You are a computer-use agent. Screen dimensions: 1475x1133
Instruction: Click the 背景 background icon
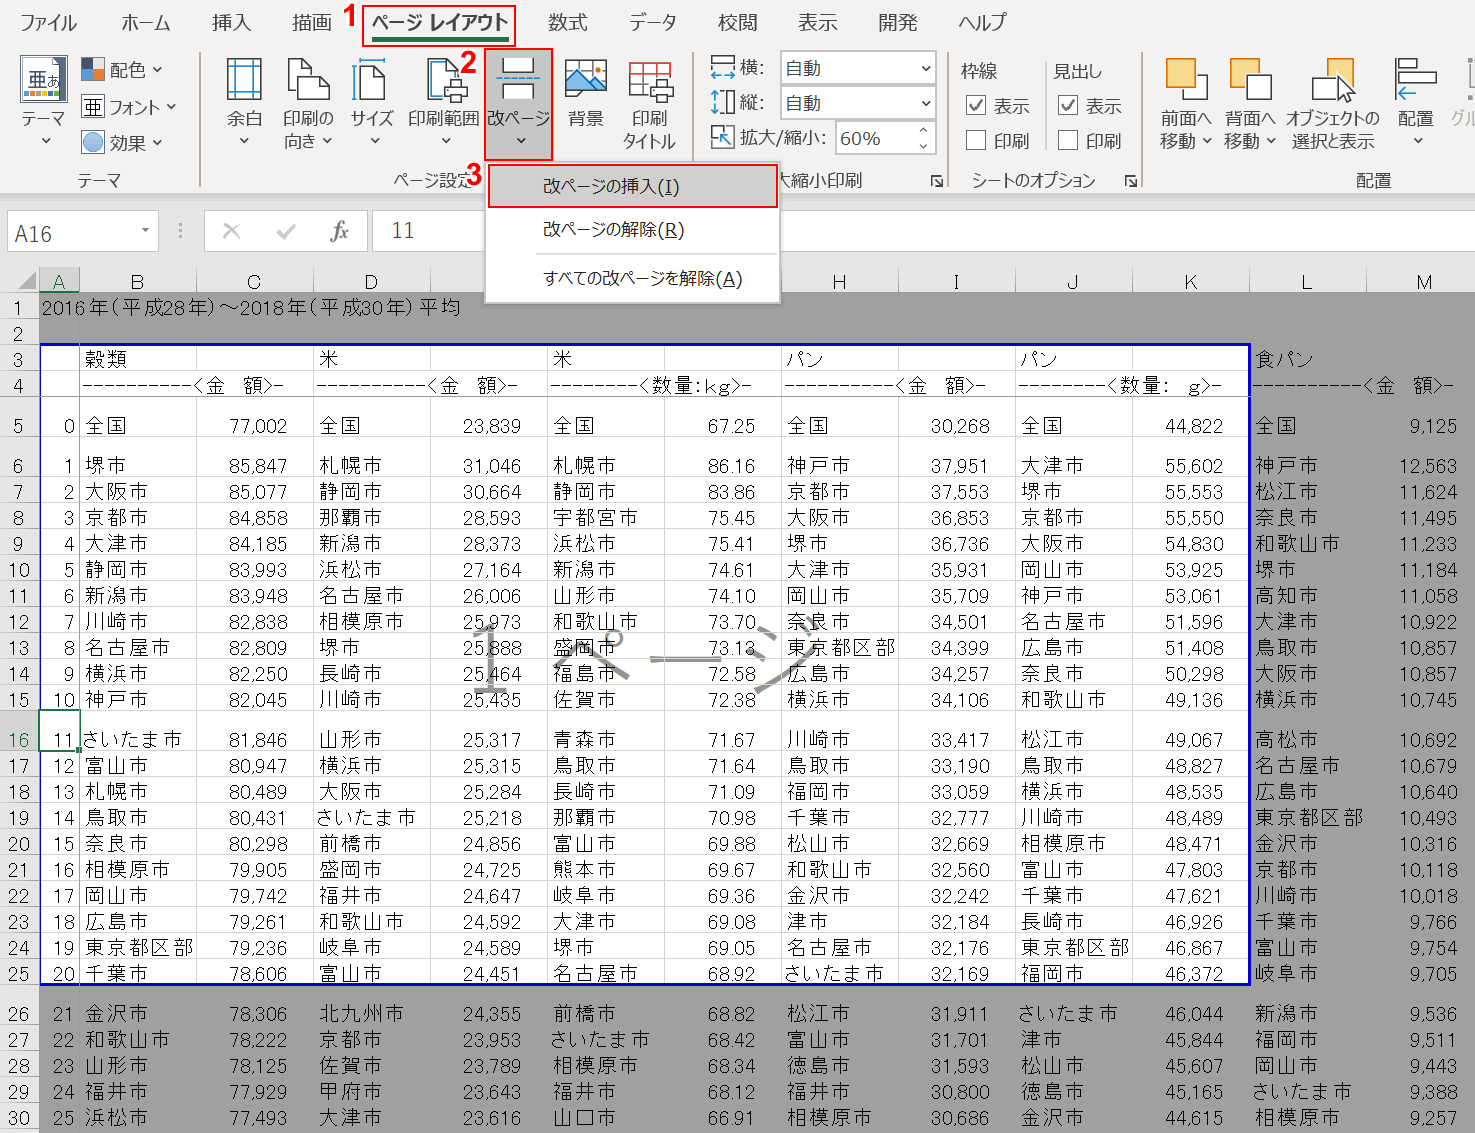click(x=586, y=80)
